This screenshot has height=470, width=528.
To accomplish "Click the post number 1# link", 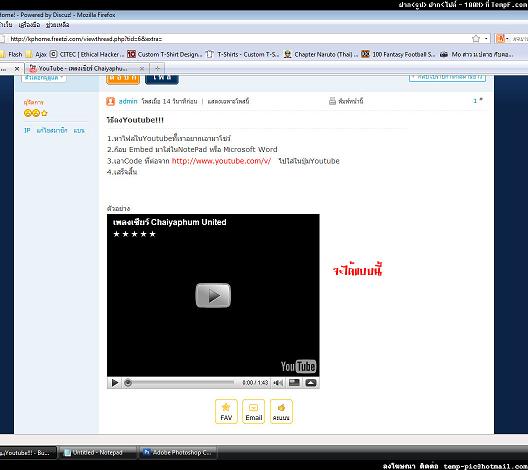I will tap(477, 100).
